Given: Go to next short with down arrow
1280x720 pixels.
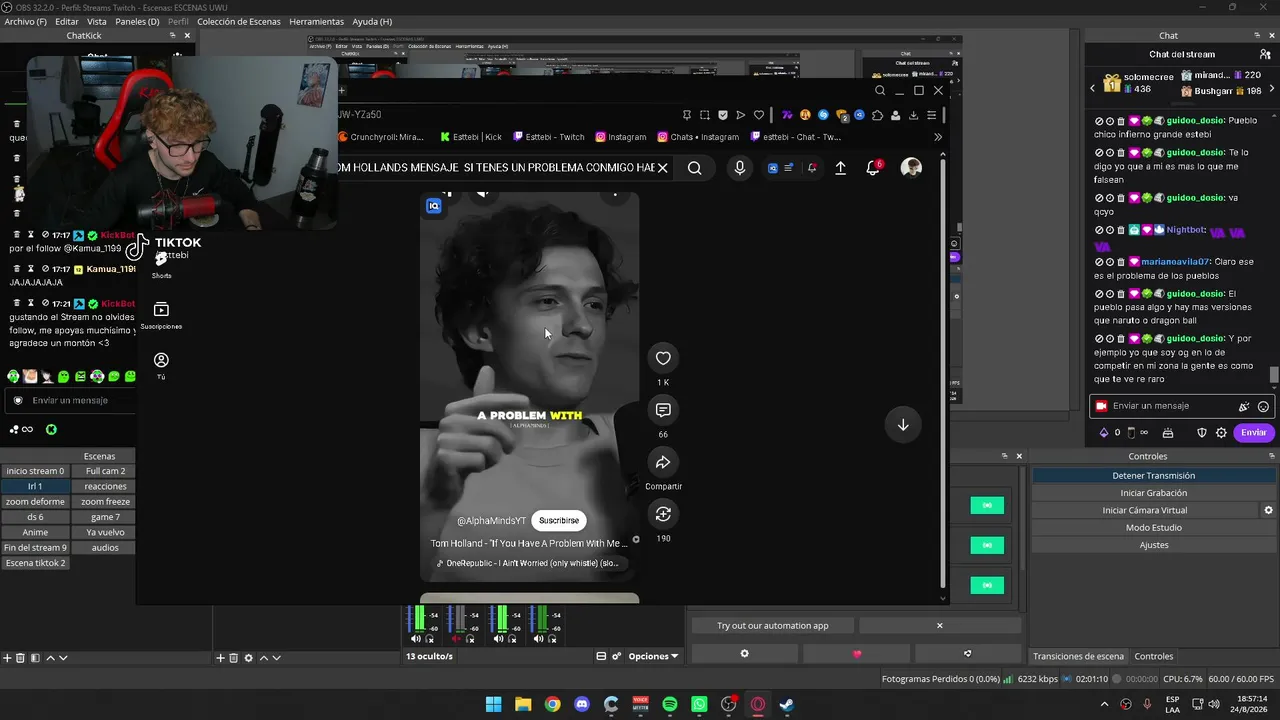Looking at the screenshot, I should click(x=902, y=425).
